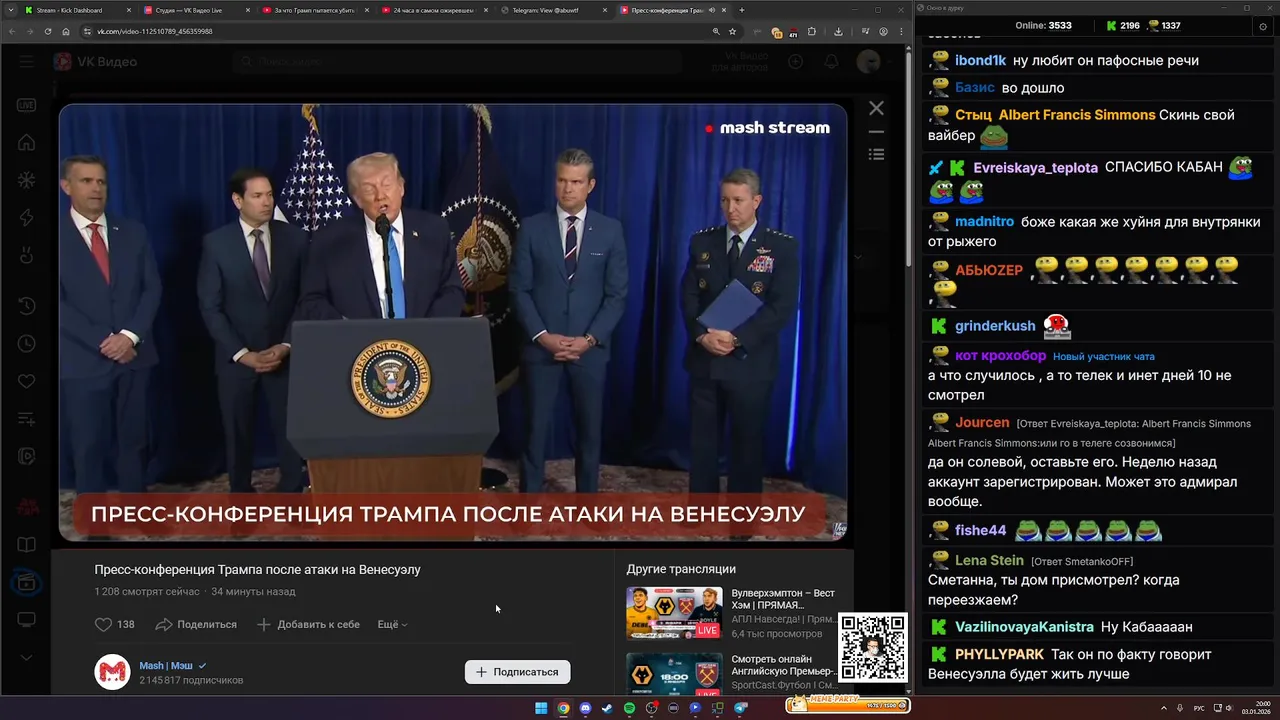Image resolution: width=1280 pixels, height=720 pixels.
Task: Click the upload plus icon in VK header
Action: (795, 62)
